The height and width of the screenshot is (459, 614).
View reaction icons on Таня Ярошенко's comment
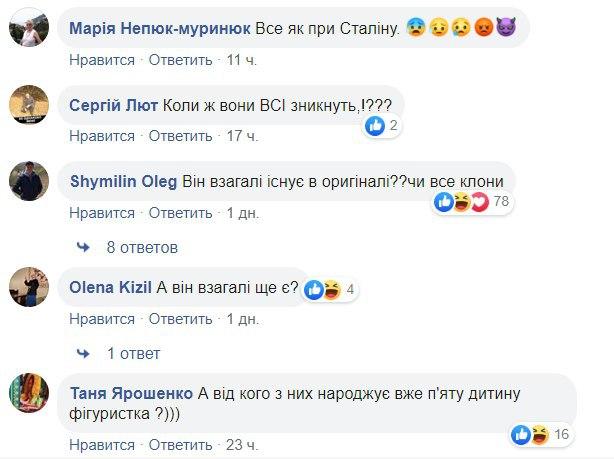coord(528,434)
